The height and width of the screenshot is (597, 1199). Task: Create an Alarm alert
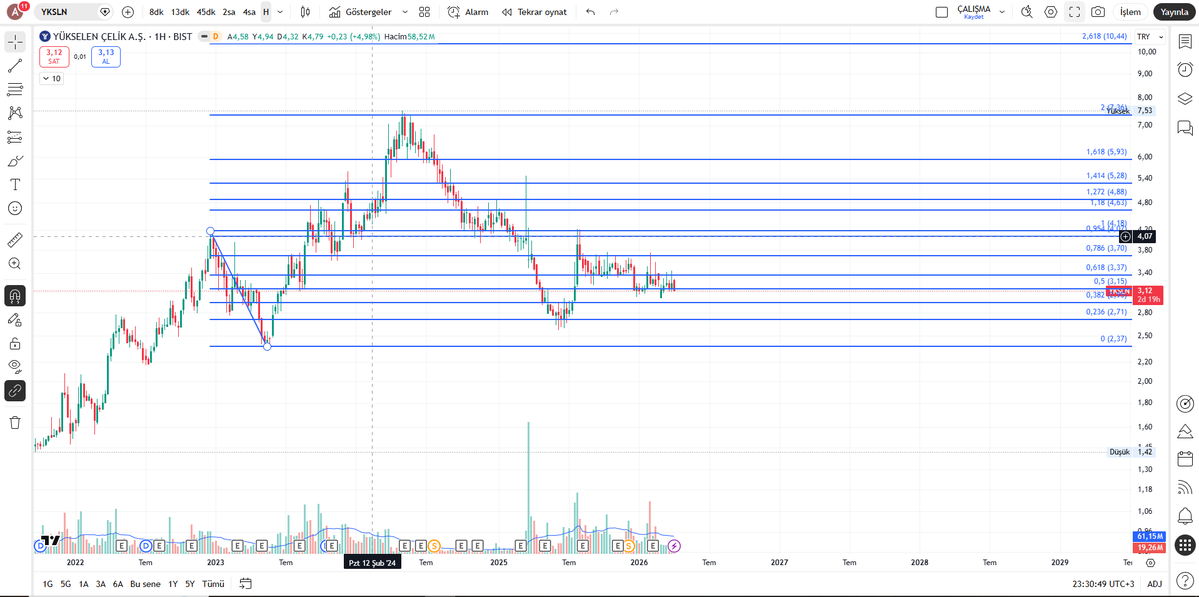468,12
